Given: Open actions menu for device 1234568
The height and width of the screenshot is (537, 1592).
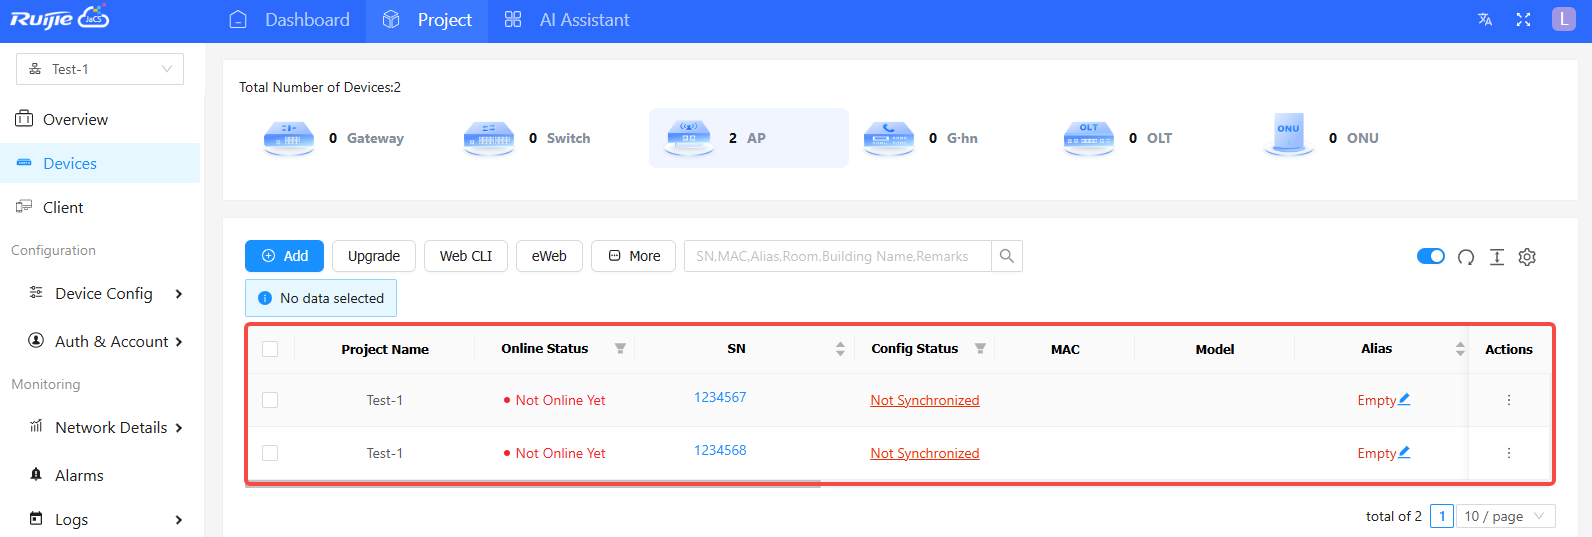Looking at the screenshot, I should click(x=1508, y=453).
